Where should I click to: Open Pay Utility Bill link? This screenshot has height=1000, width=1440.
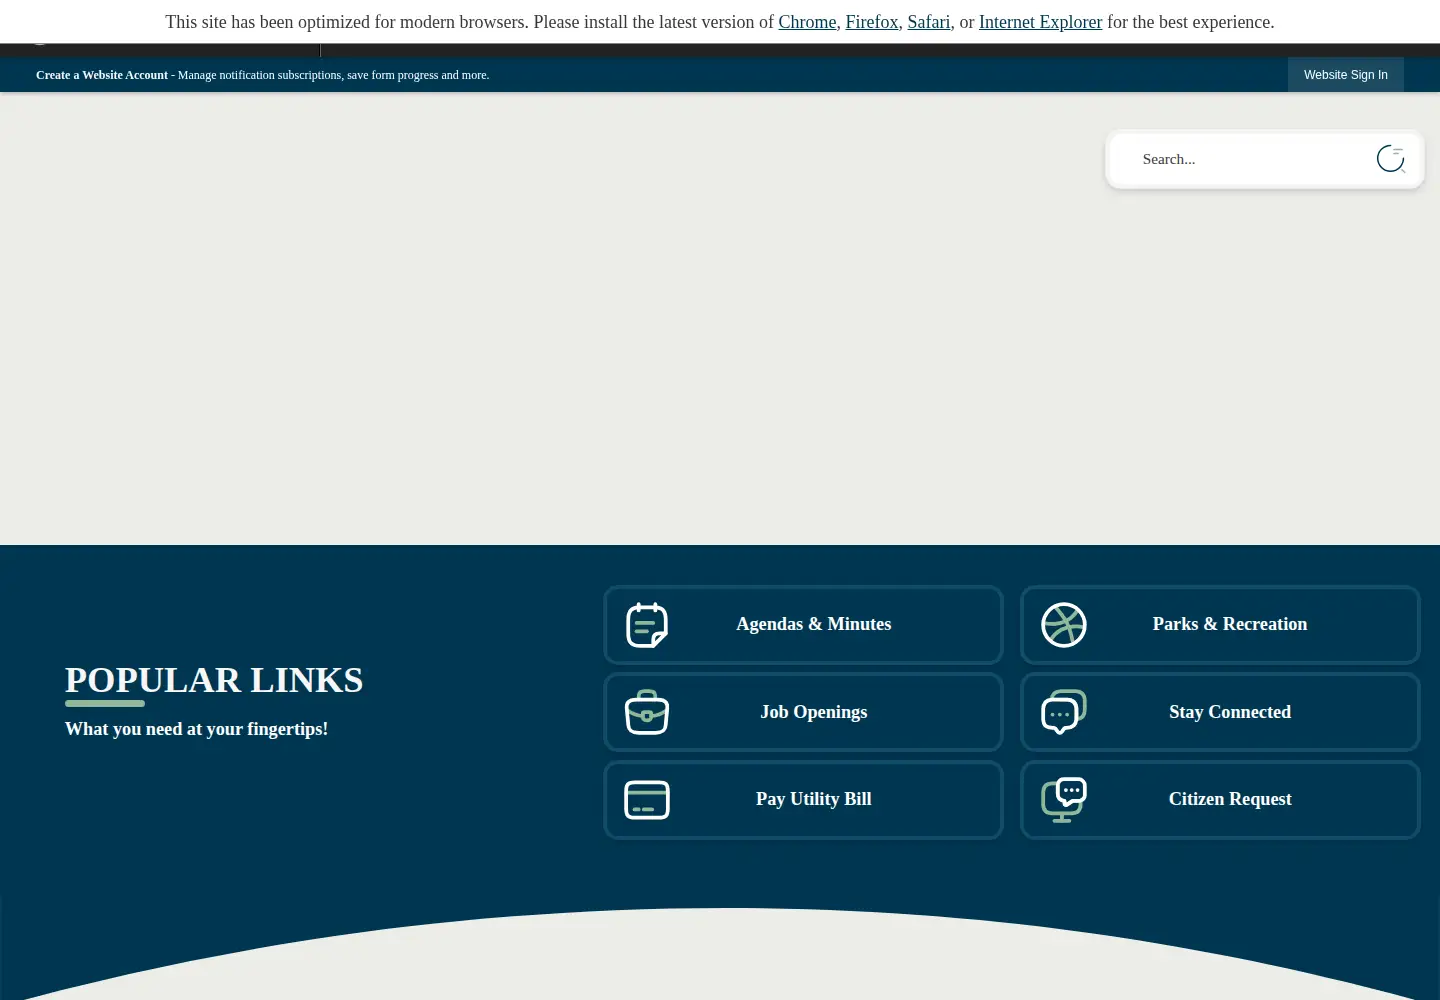(x=803, y=800)
